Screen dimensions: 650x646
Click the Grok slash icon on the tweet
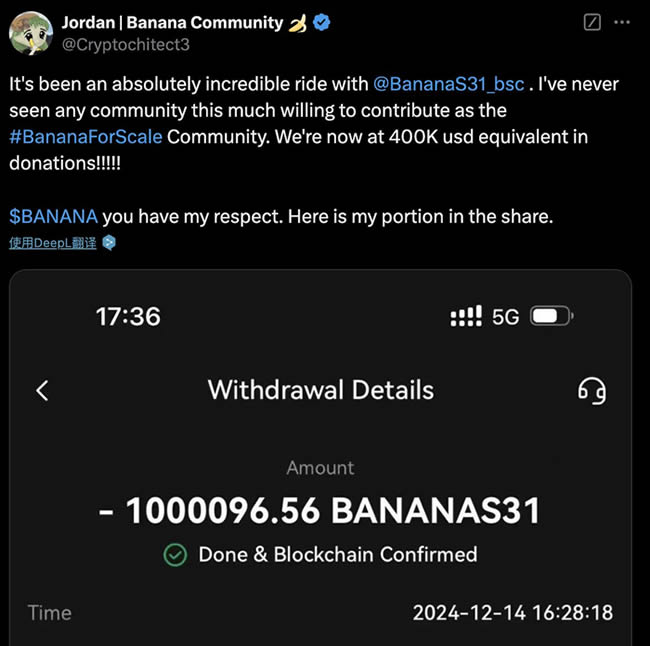pos(592,23)
